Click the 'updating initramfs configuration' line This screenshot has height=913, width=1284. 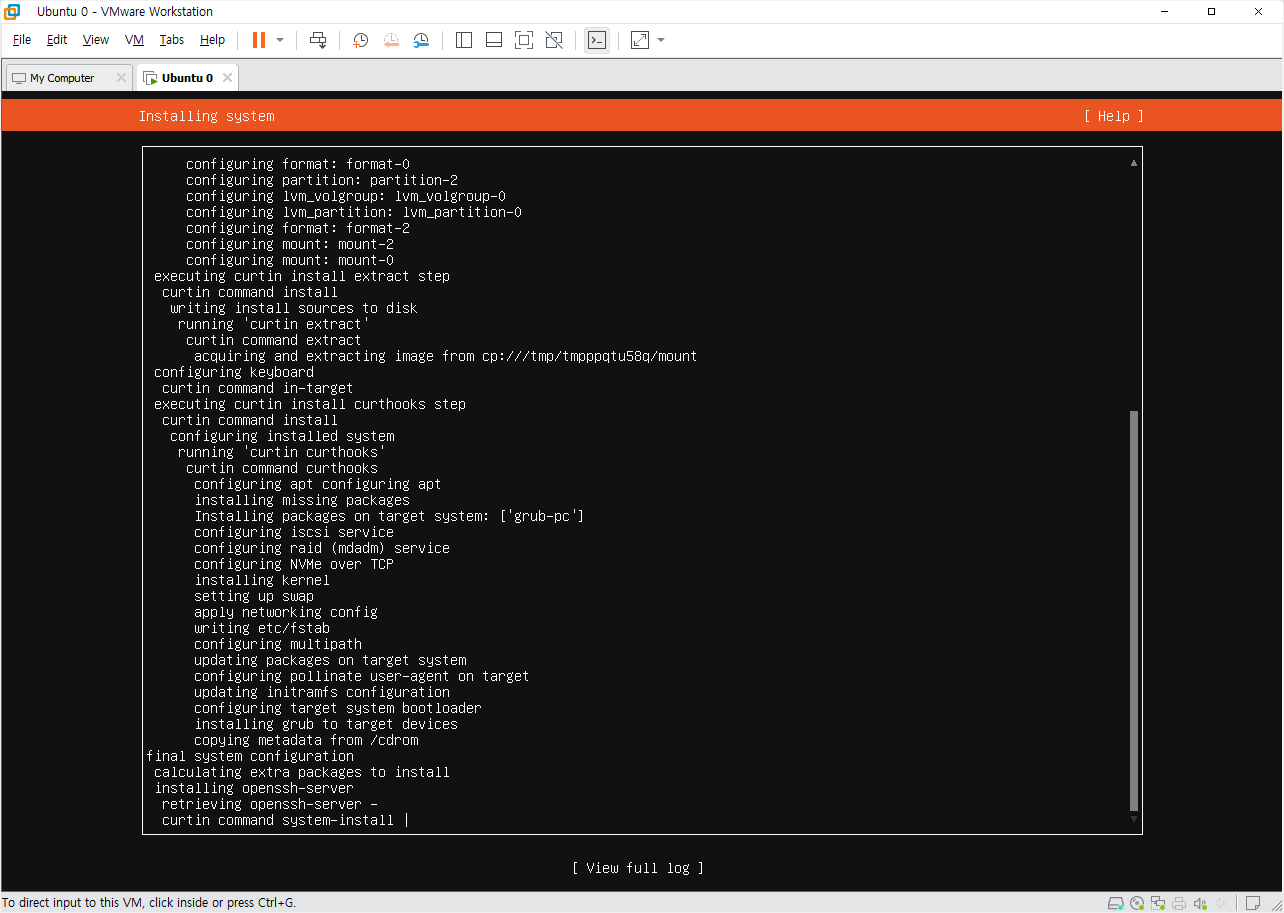(322, 692)
